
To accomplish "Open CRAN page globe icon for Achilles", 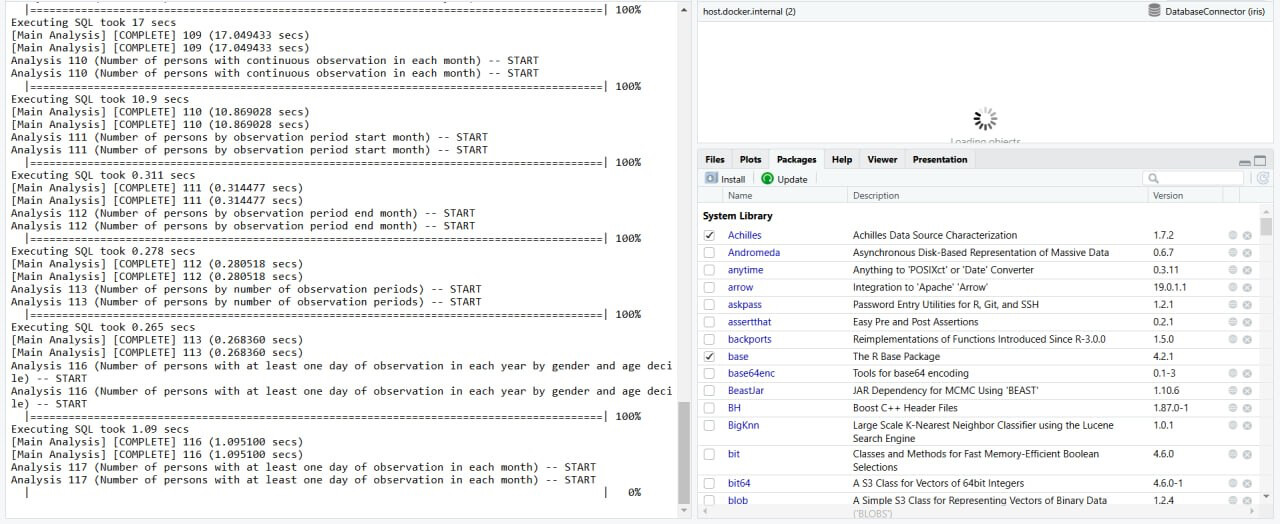I will [1233, 235].
